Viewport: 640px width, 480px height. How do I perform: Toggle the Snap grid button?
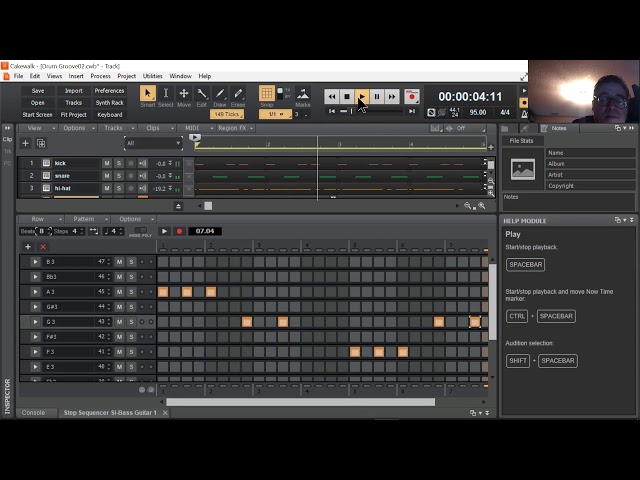(x=267, y=93)
